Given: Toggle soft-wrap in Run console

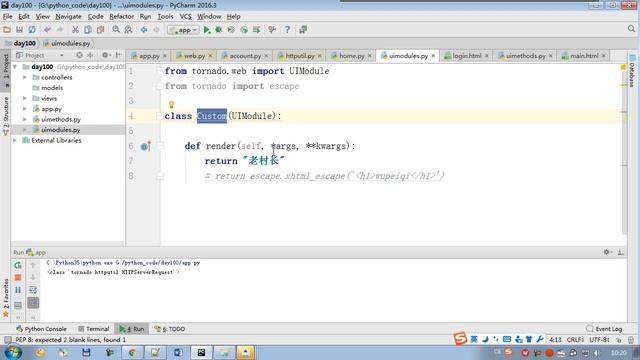Looking at the screenshot, I should [33, 290].
